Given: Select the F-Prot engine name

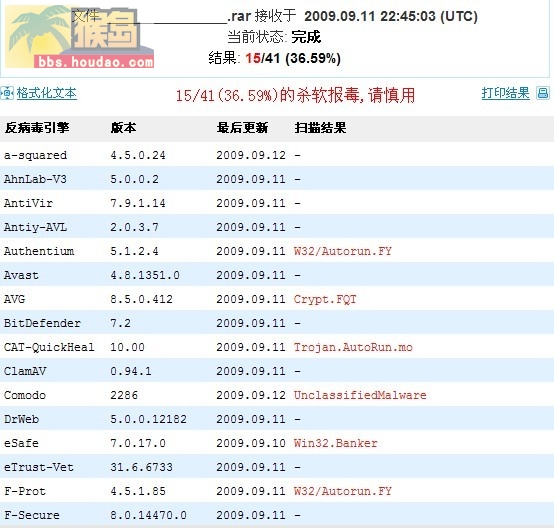Looking at the screenshot, I should (x=25, y=491).
